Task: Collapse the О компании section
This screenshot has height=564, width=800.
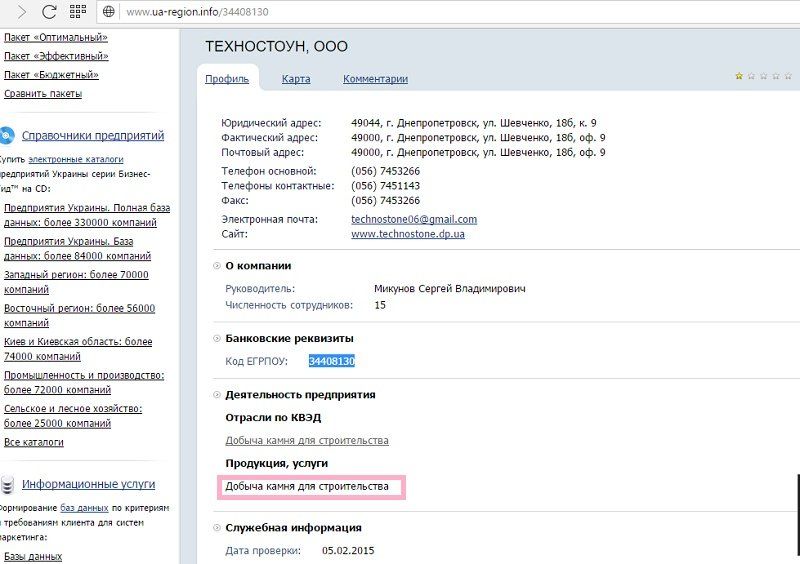Action: (217, 266)
